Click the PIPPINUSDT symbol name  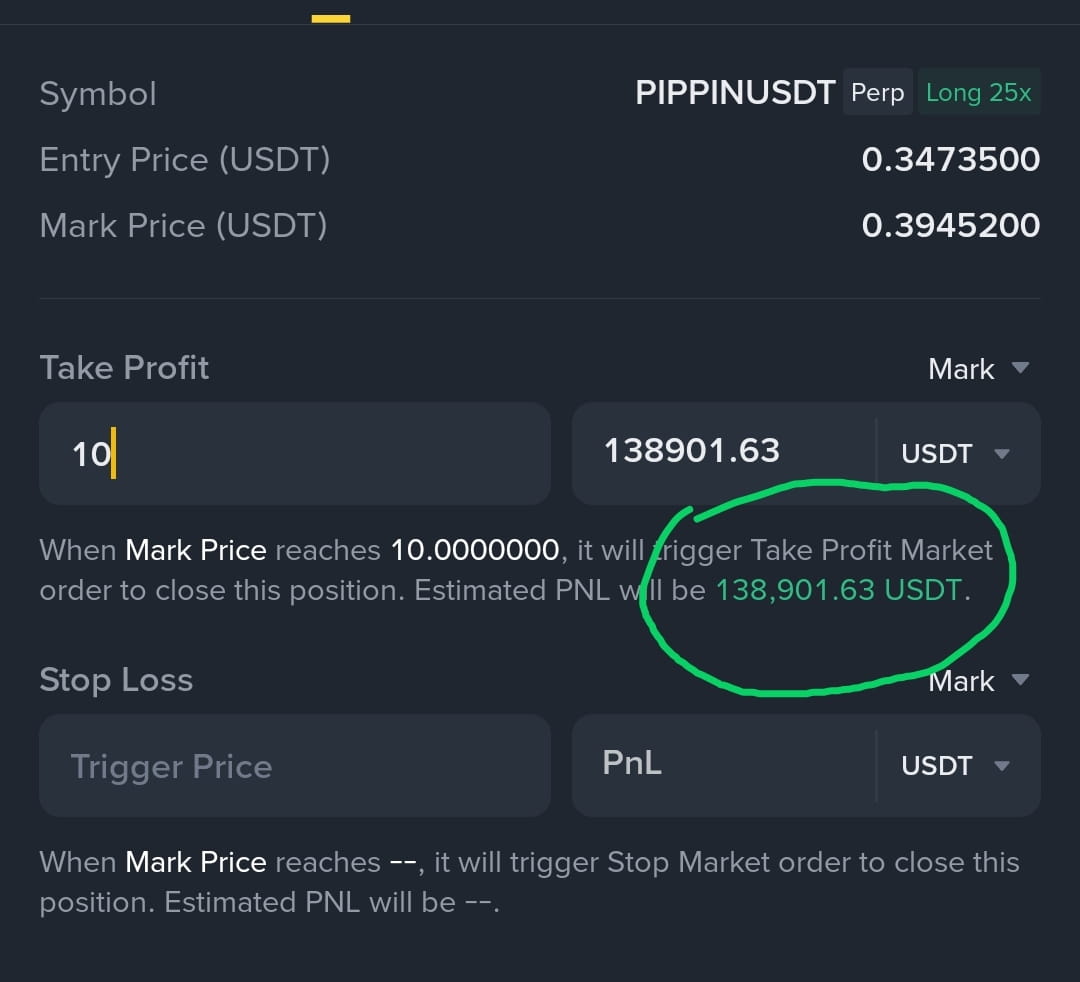coord(735,92)
